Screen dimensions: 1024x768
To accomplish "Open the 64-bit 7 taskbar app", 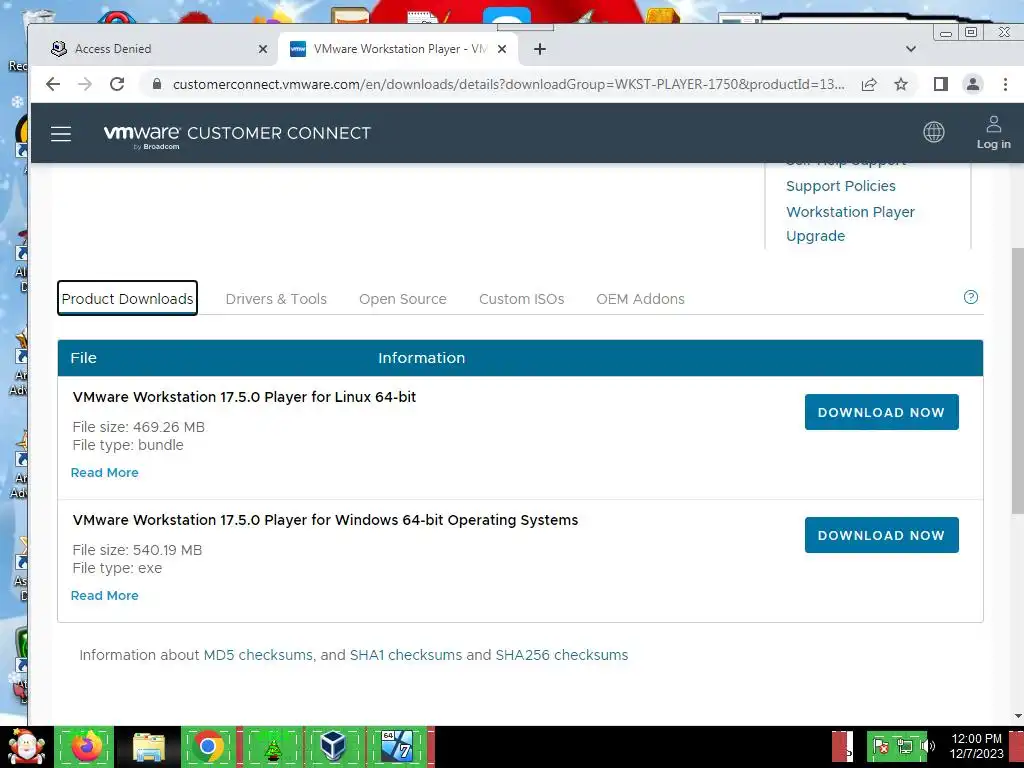I will [x=397, y=746].
